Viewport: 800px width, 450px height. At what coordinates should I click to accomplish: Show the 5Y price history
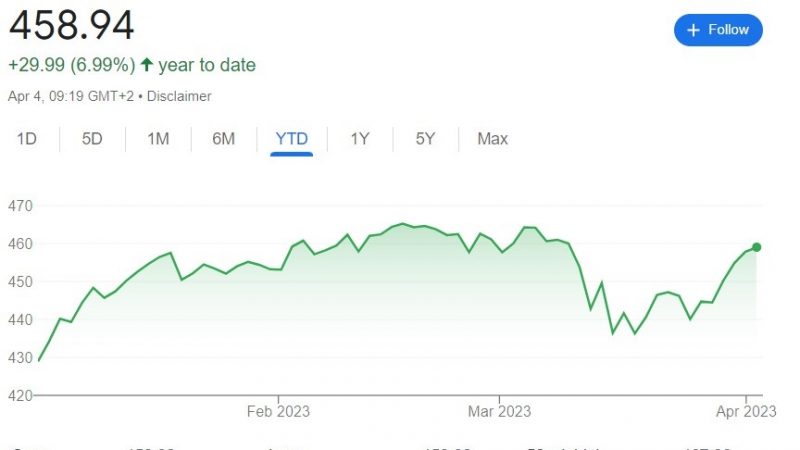coord(425,139)
